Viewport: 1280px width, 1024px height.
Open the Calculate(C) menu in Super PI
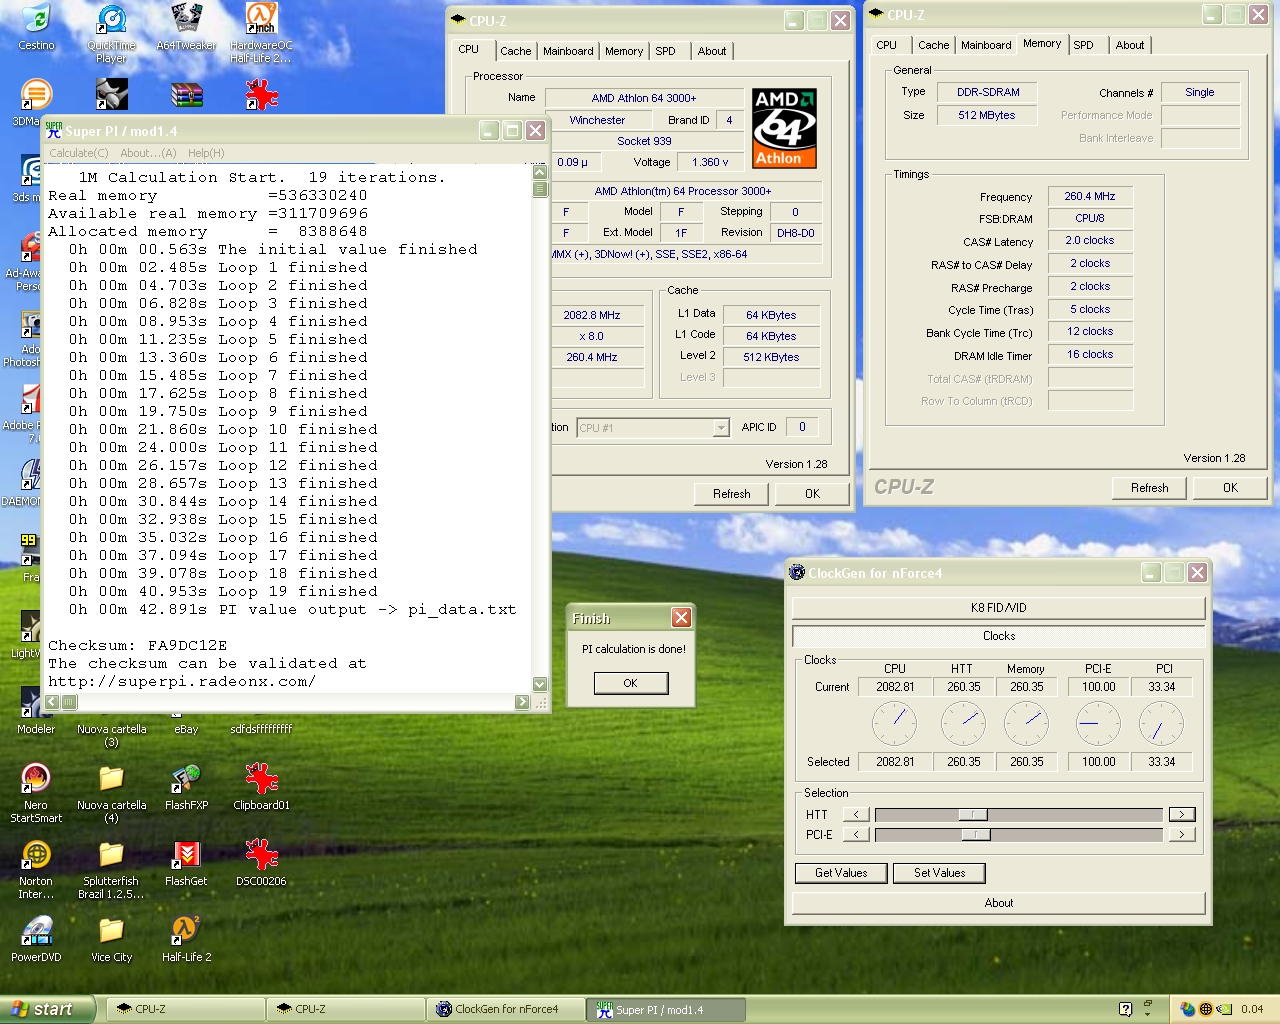point(79,153)
